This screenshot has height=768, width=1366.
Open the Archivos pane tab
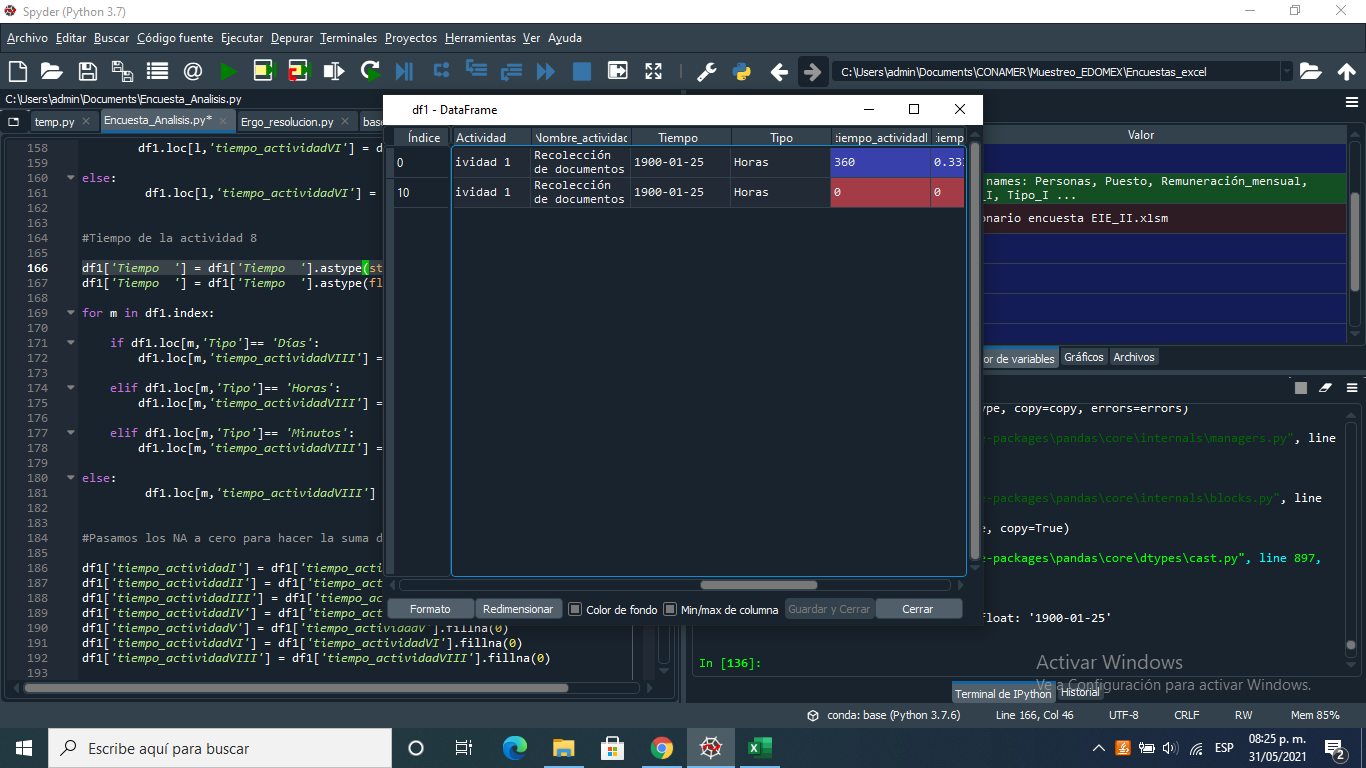point(1134,357)
